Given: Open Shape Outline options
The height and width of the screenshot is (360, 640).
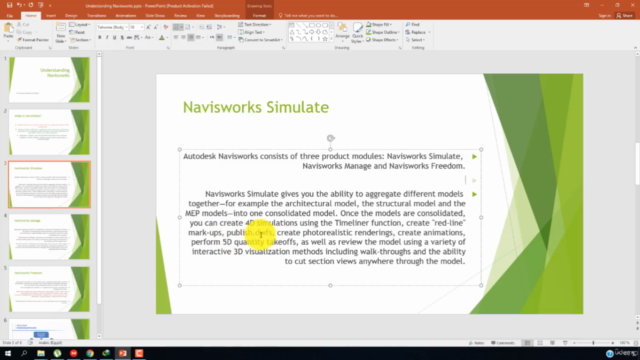Looking at the screenshot, I should coord(382,32).
